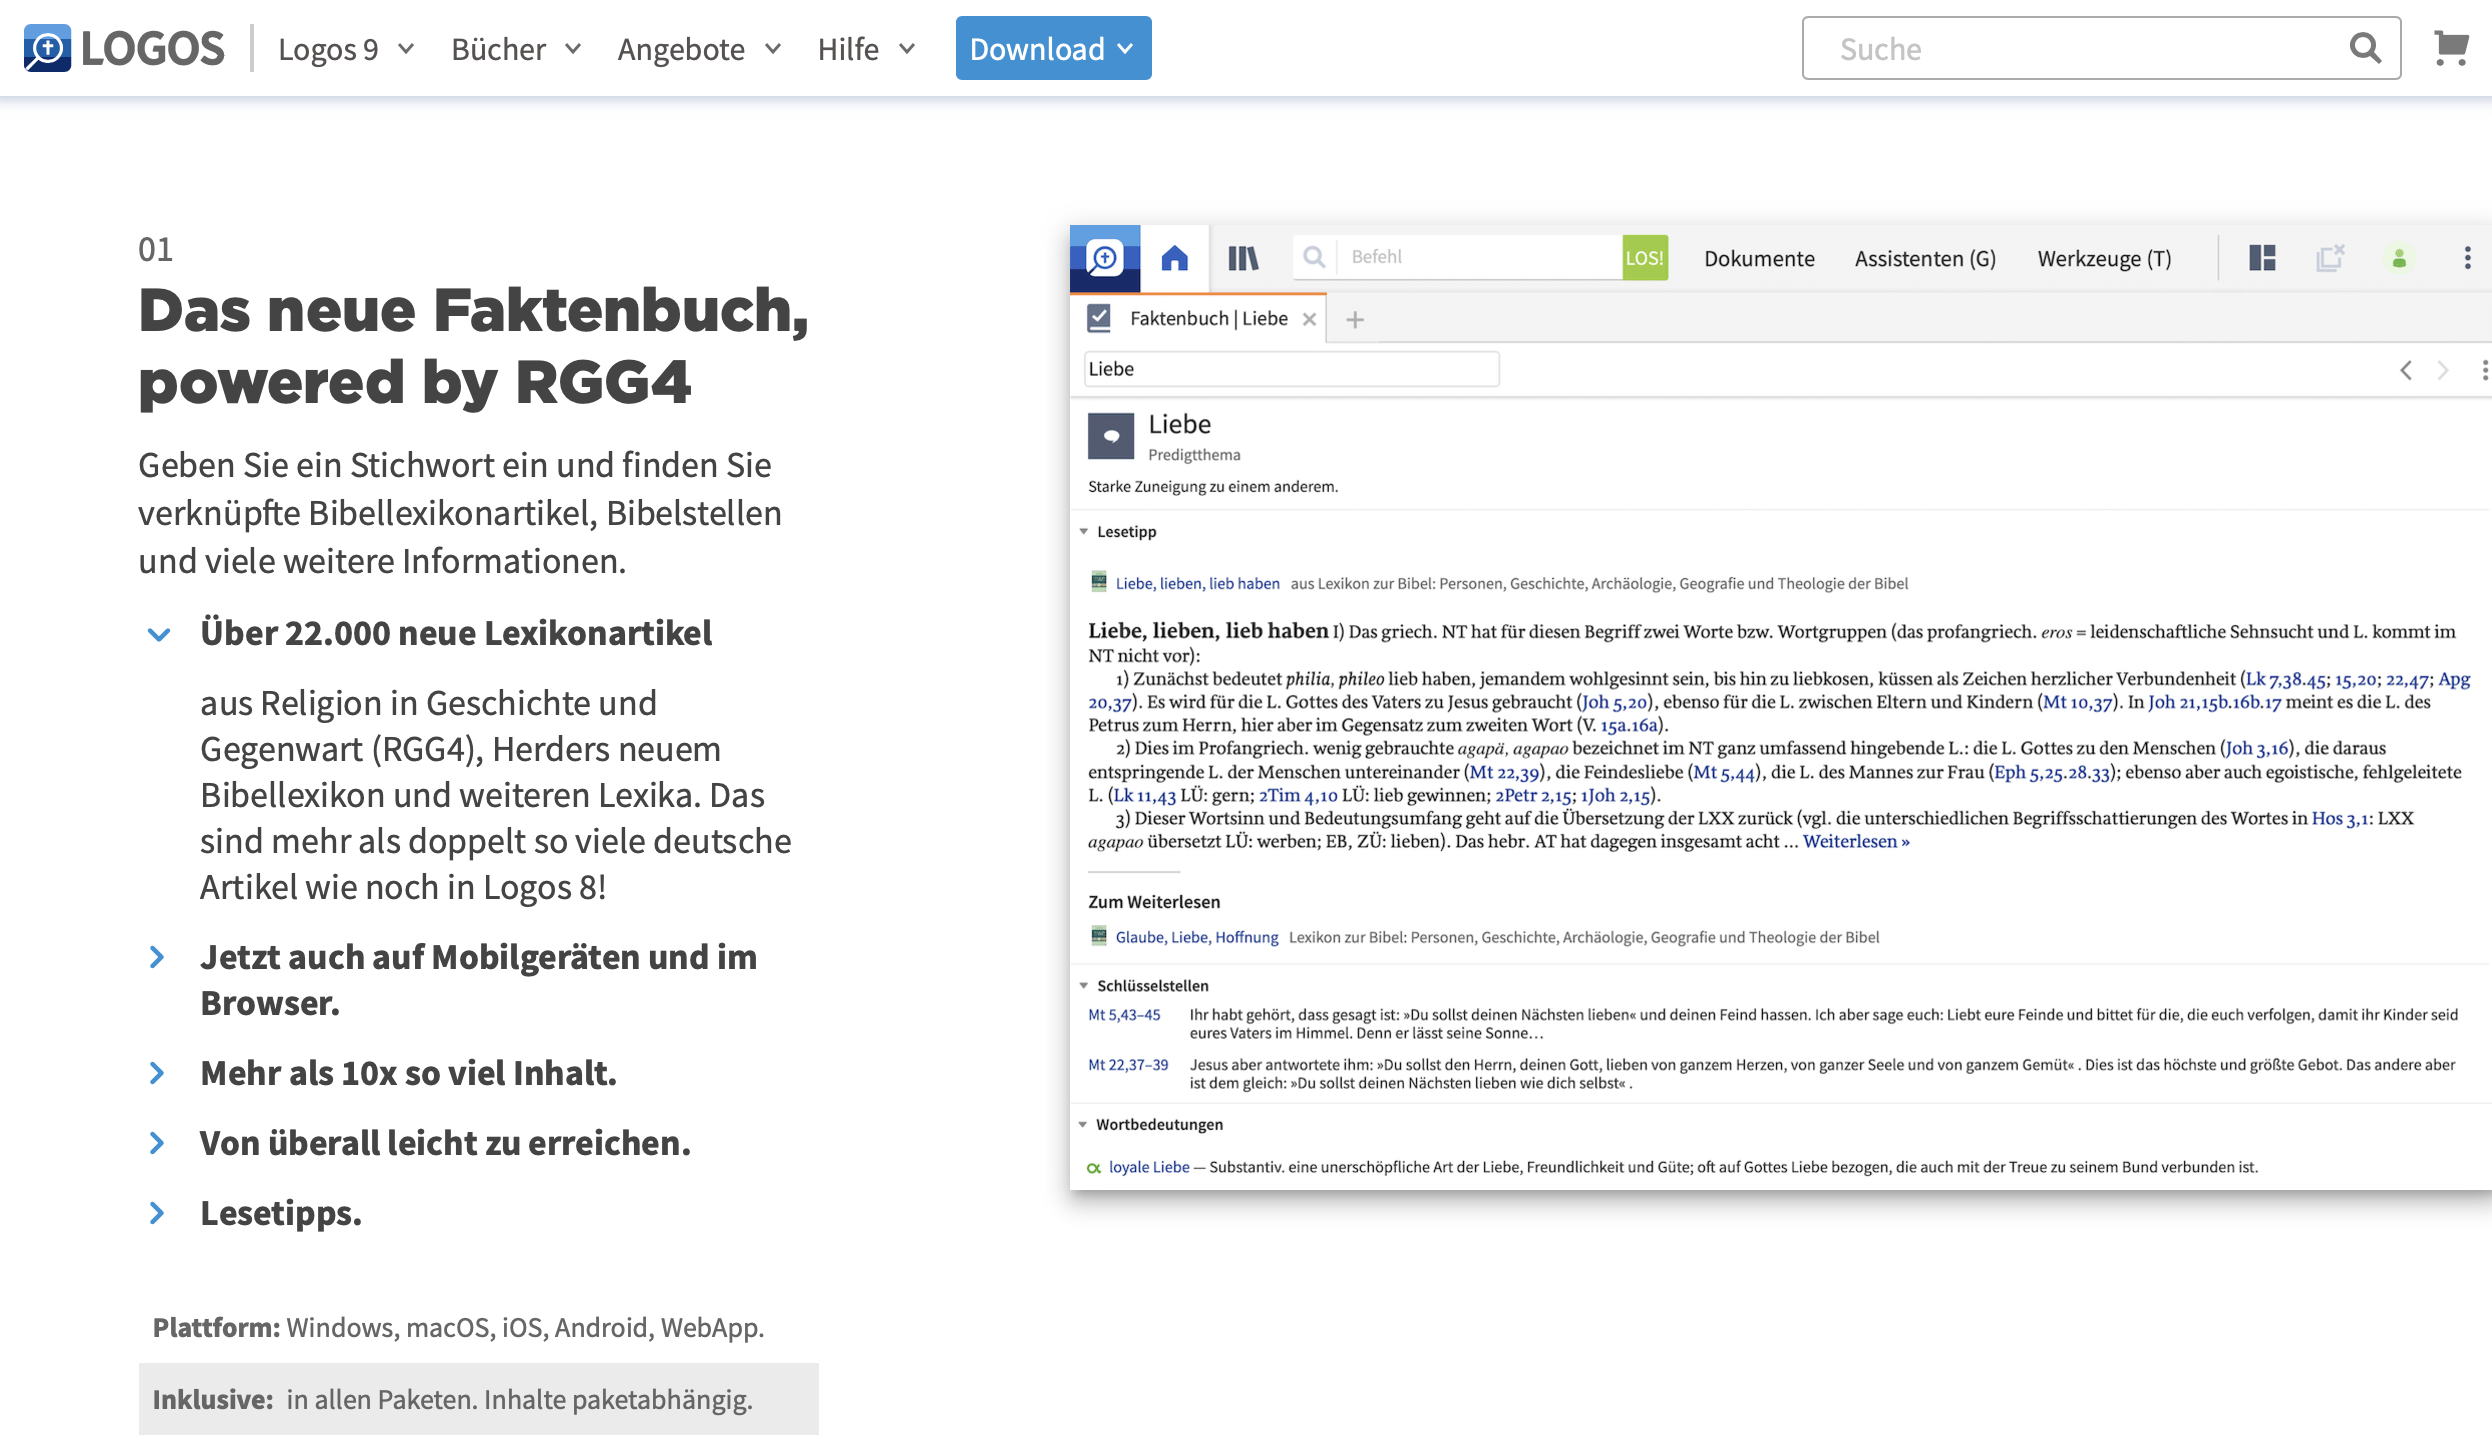This screenshot has height=1454, width=2492.
Task: Open the Angebote menu
Action: coord(698,48)
